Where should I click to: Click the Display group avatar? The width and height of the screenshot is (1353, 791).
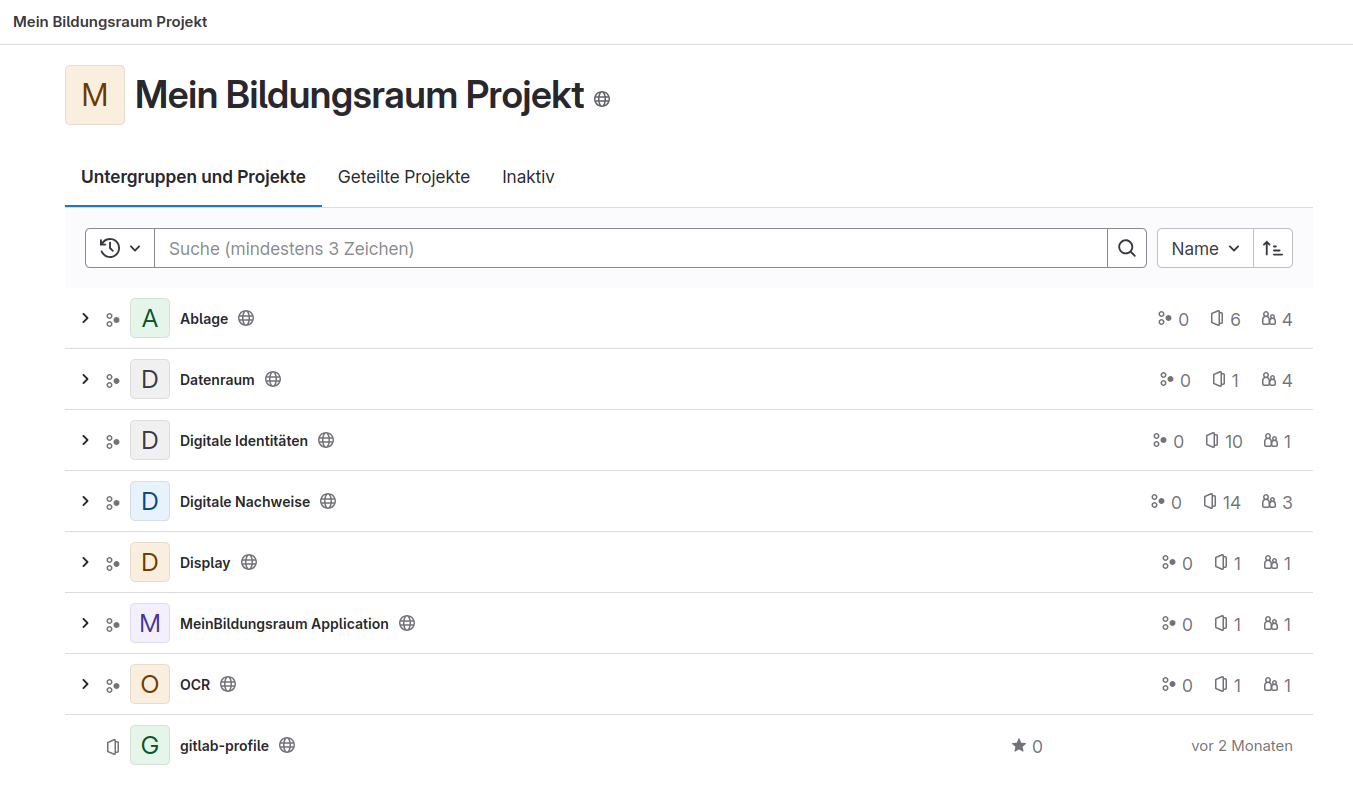[150, 563]
